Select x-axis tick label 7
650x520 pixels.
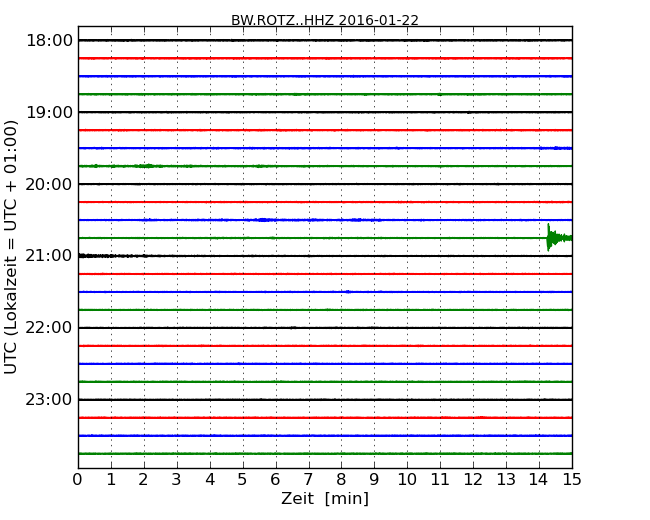(308, 480)
